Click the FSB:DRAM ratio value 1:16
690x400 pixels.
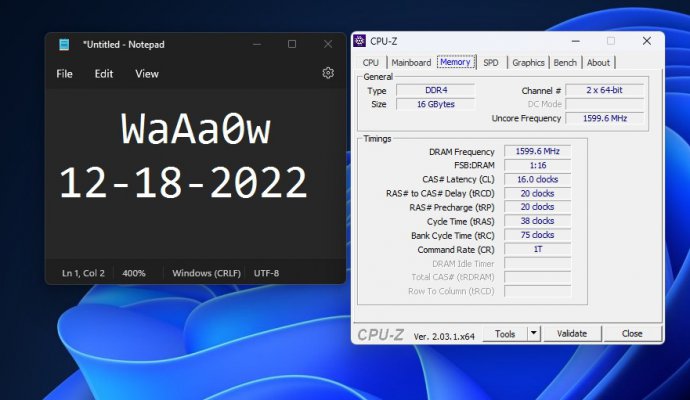point(537,165)
